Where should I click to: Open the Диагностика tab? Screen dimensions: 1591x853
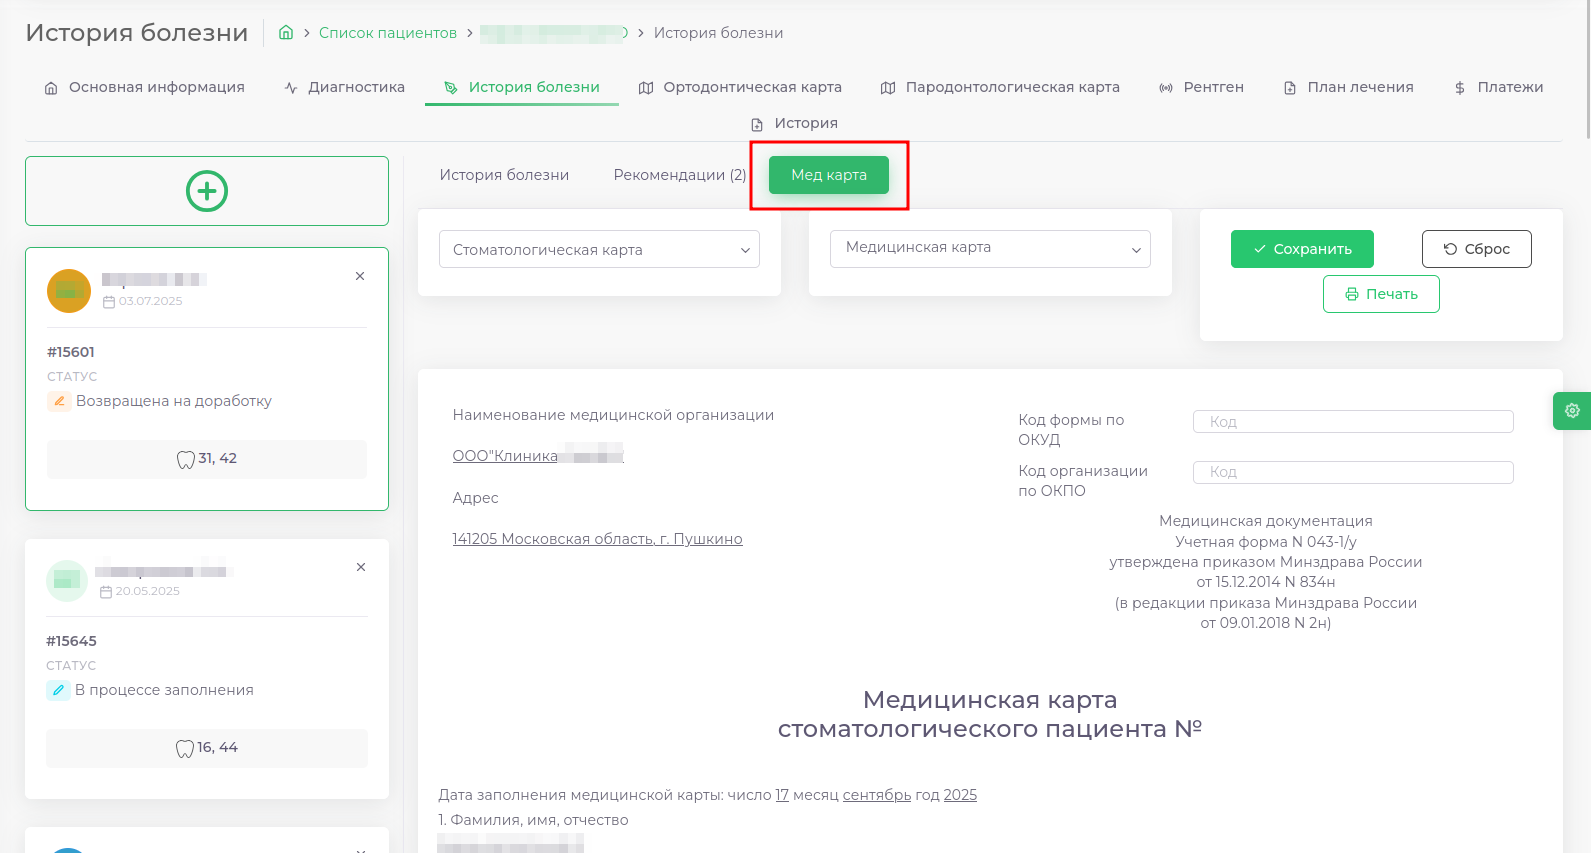click(345, 88)
